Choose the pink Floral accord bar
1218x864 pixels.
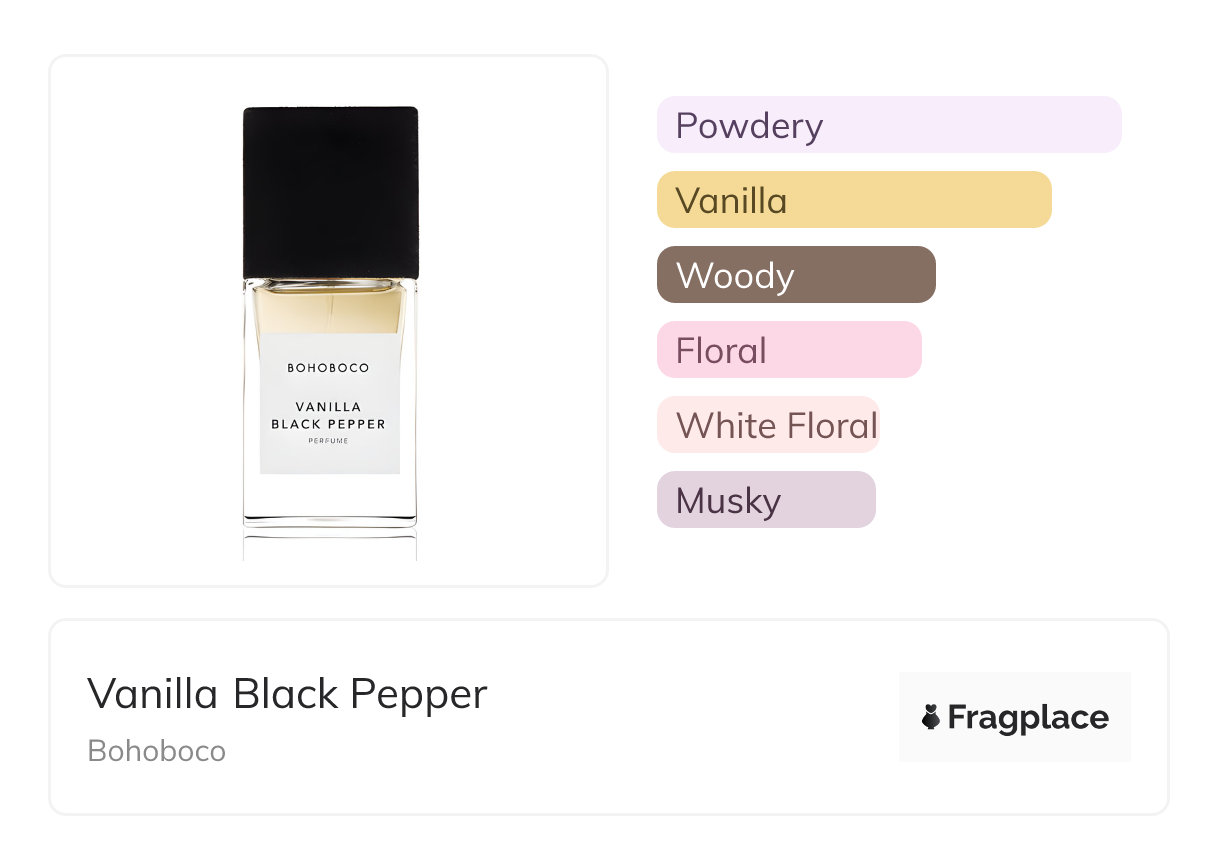788,350
